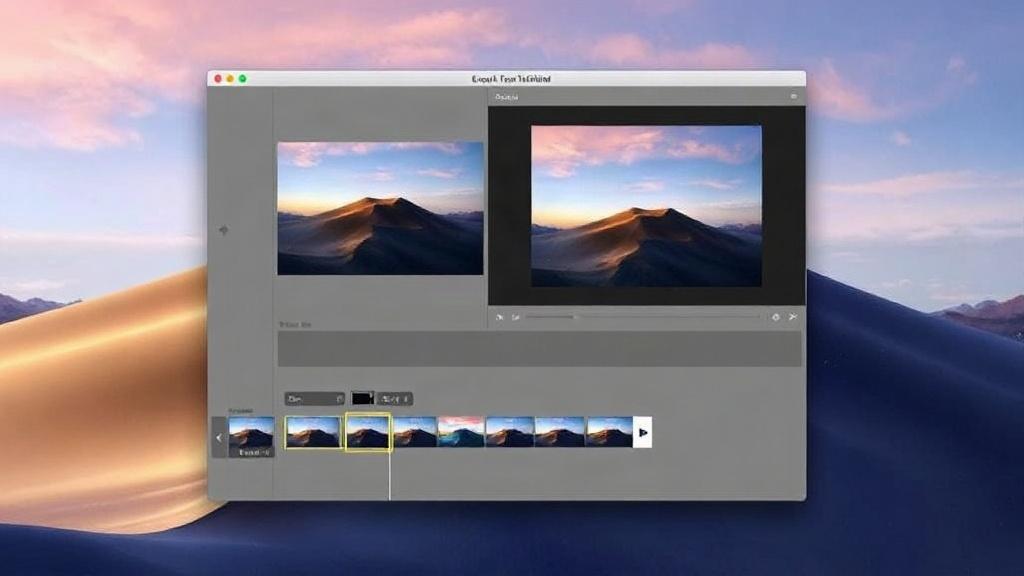Click the white playhead line below the filmstrip
Screen dimensions: 1024x576
390,475
